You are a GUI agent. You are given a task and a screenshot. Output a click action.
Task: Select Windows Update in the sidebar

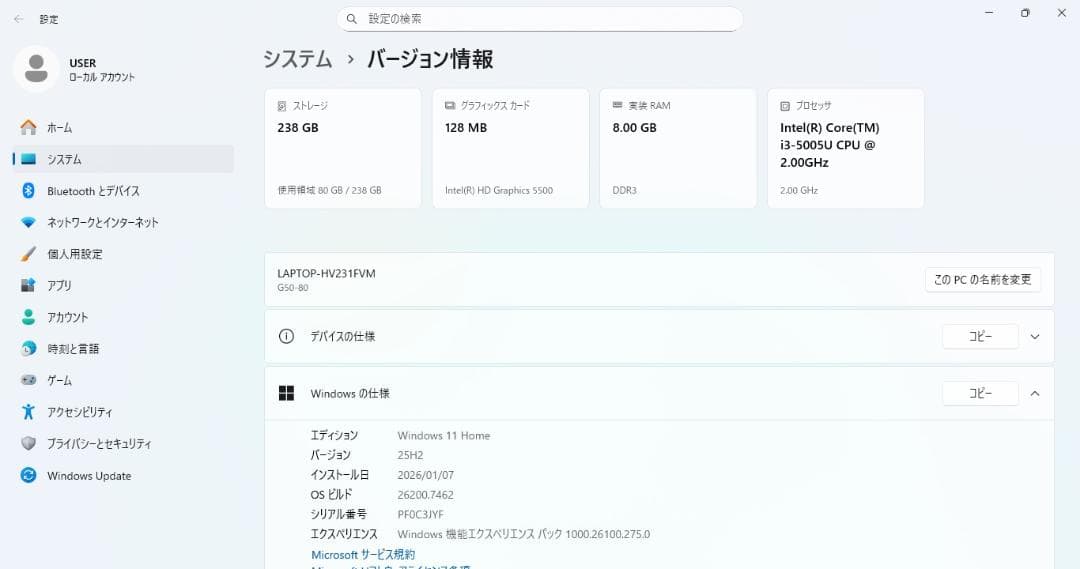pos(123,475)
